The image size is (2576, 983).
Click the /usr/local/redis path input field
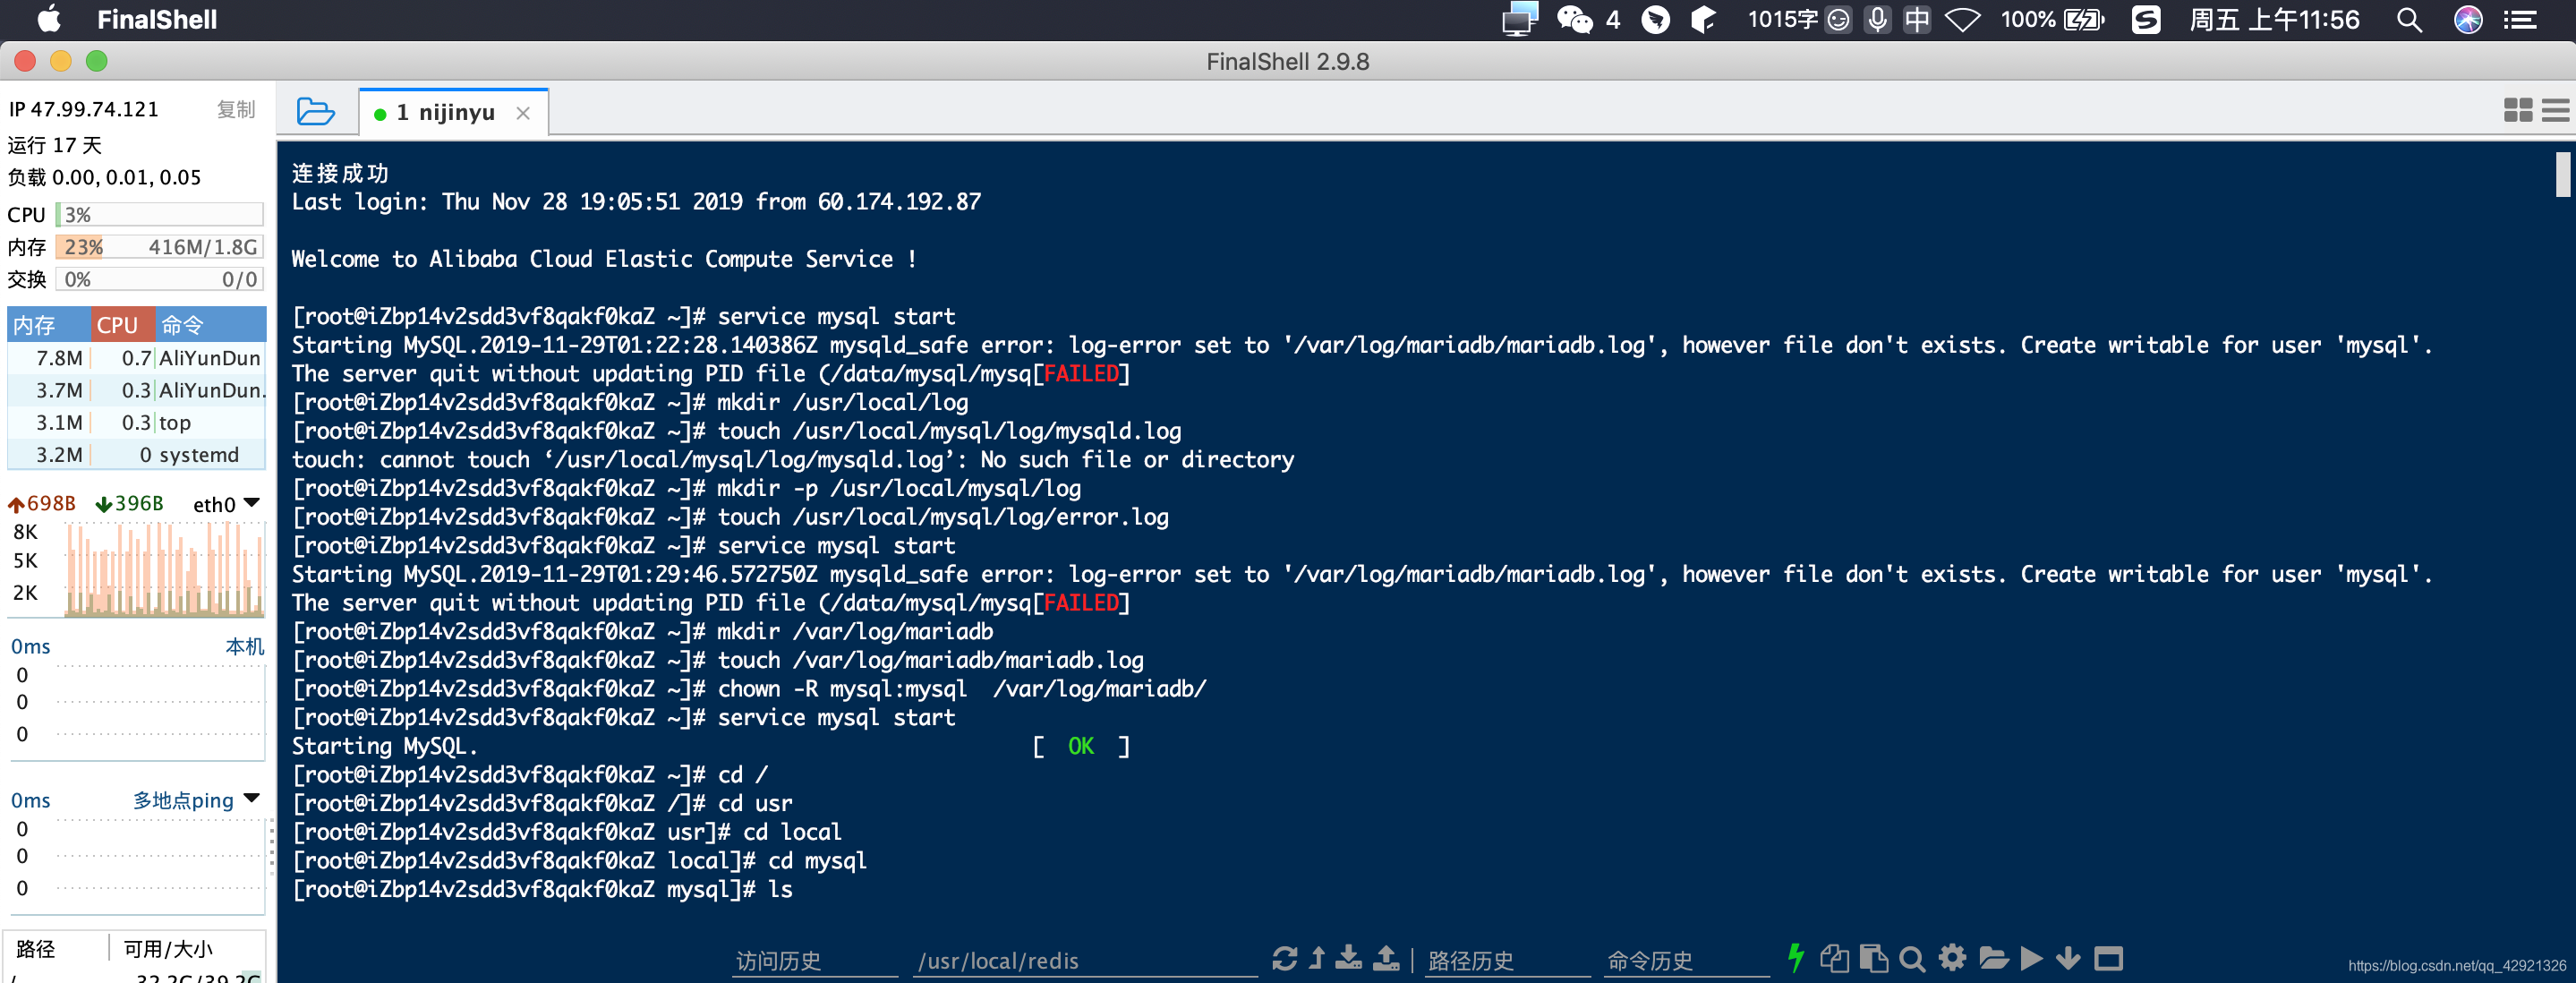coord(1084,960)
